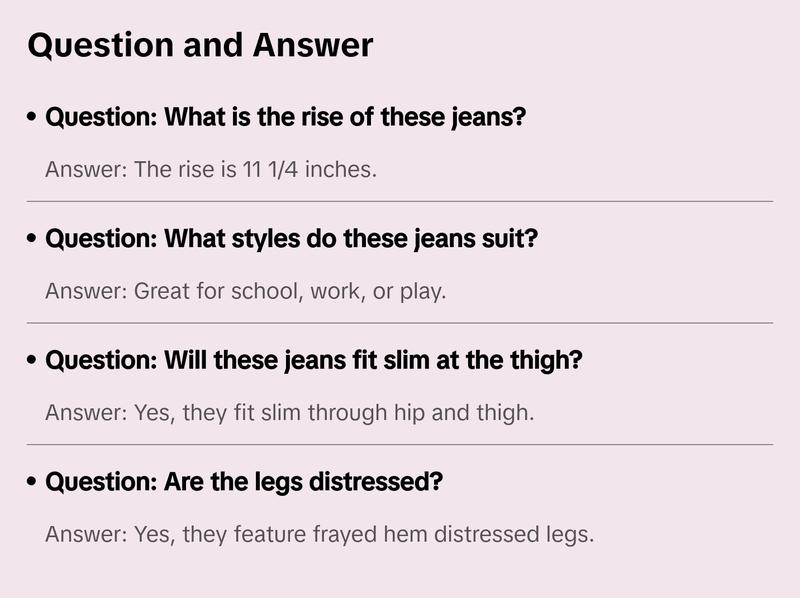Click the answer "The rise is 11 1/4 inches"
The height and width of the screenshot is (598, 800).
point(211,169)
